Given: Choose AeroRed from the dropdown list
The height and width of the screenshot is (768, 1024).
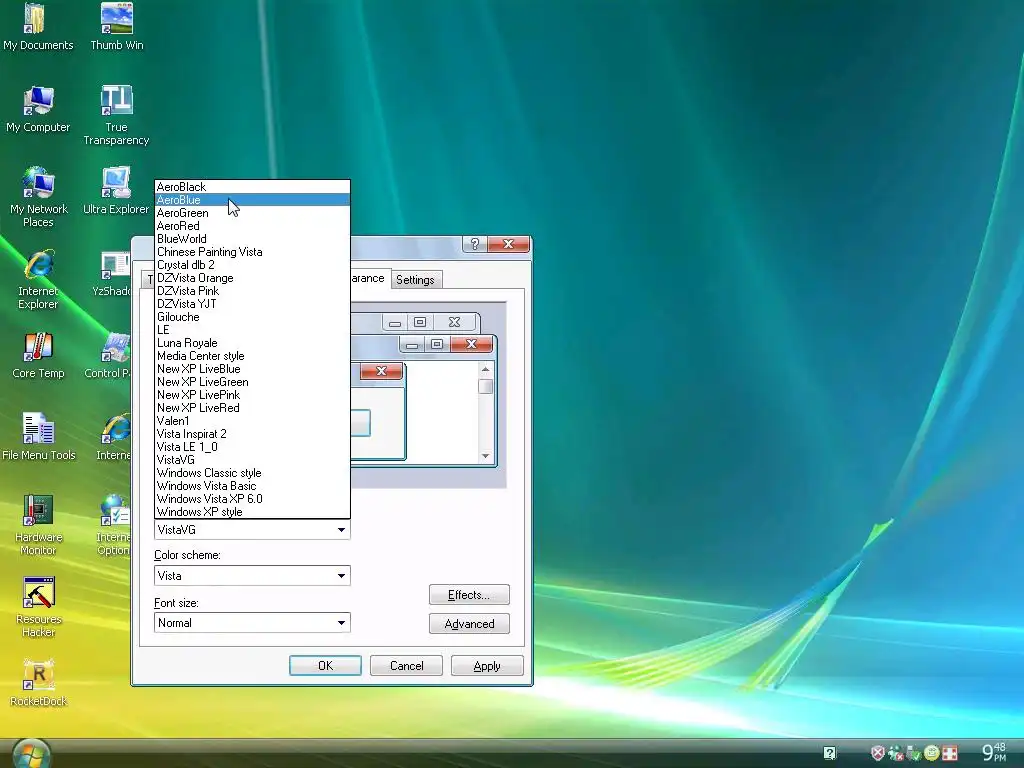Looking at the screenshot, I should (252, 226).
